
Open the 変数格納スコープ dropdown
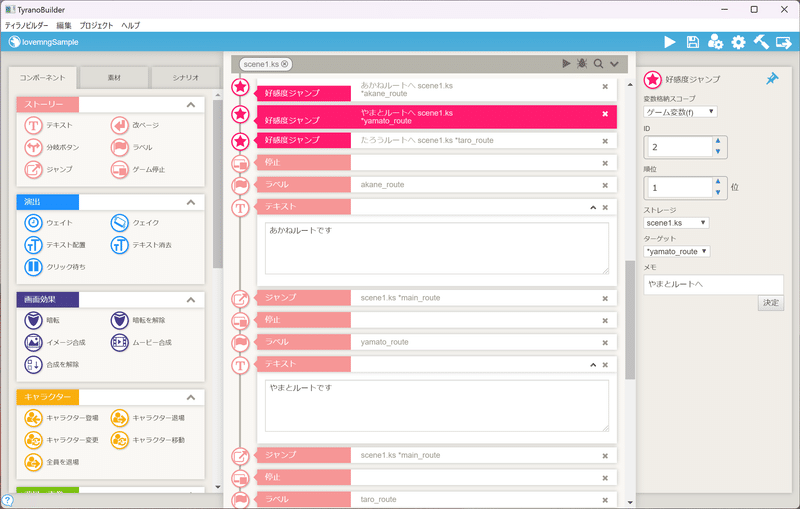point(680,112)
